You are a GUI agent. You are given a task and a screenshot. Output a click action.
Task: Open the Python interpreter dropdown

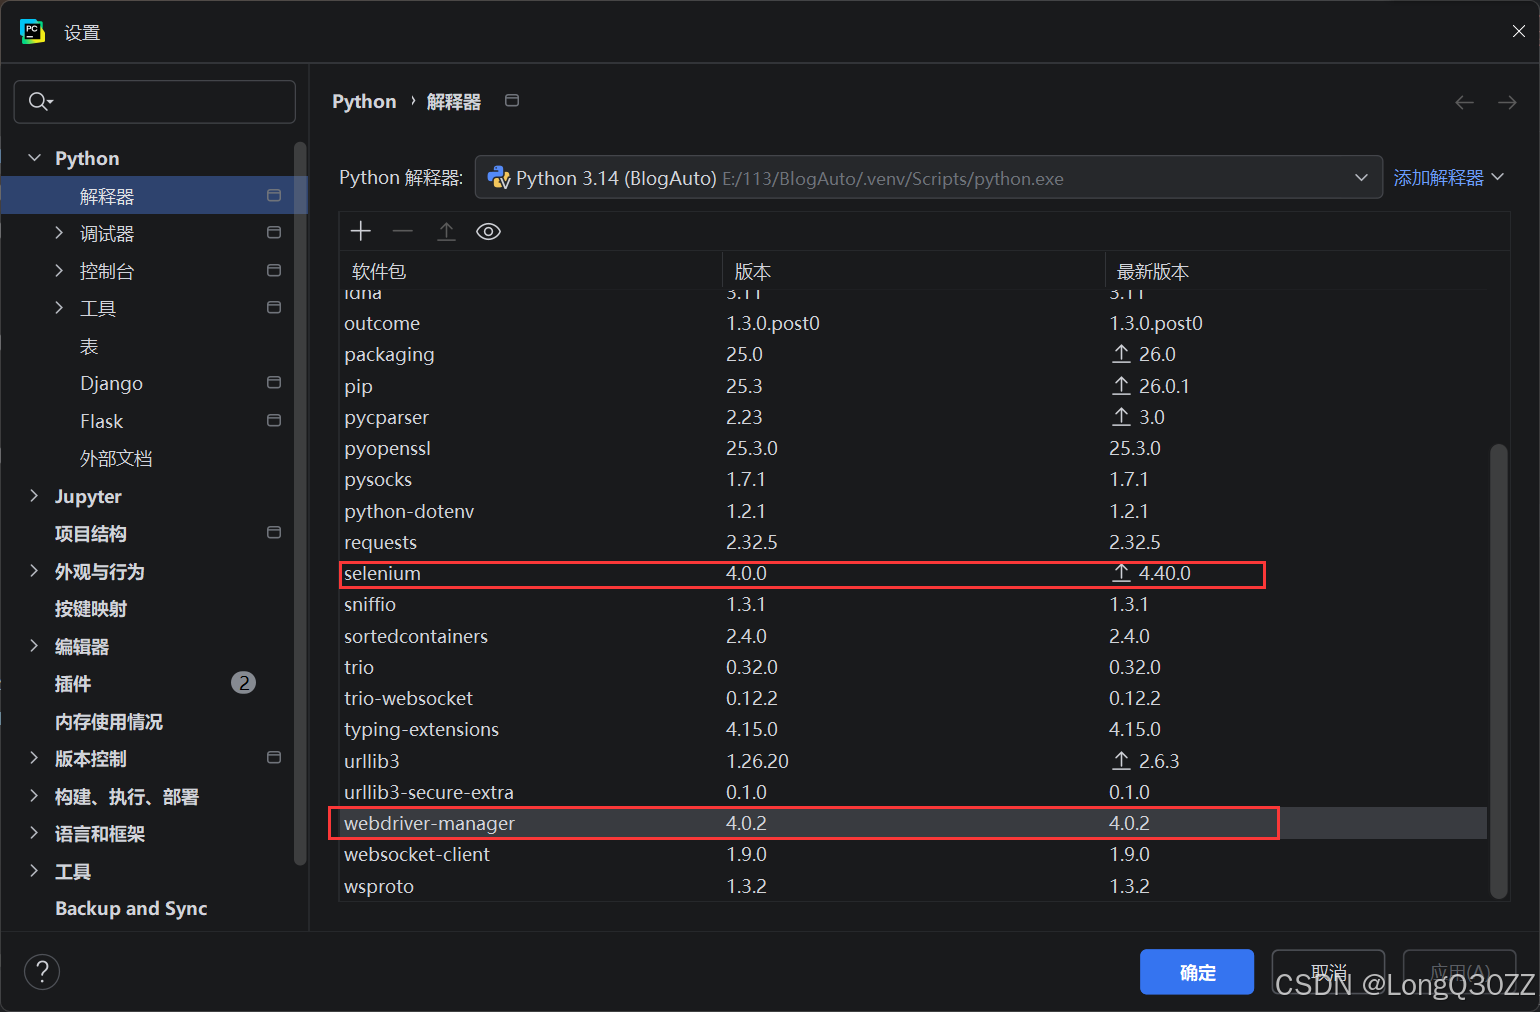pyautogui.click(x=1361, y=177)
